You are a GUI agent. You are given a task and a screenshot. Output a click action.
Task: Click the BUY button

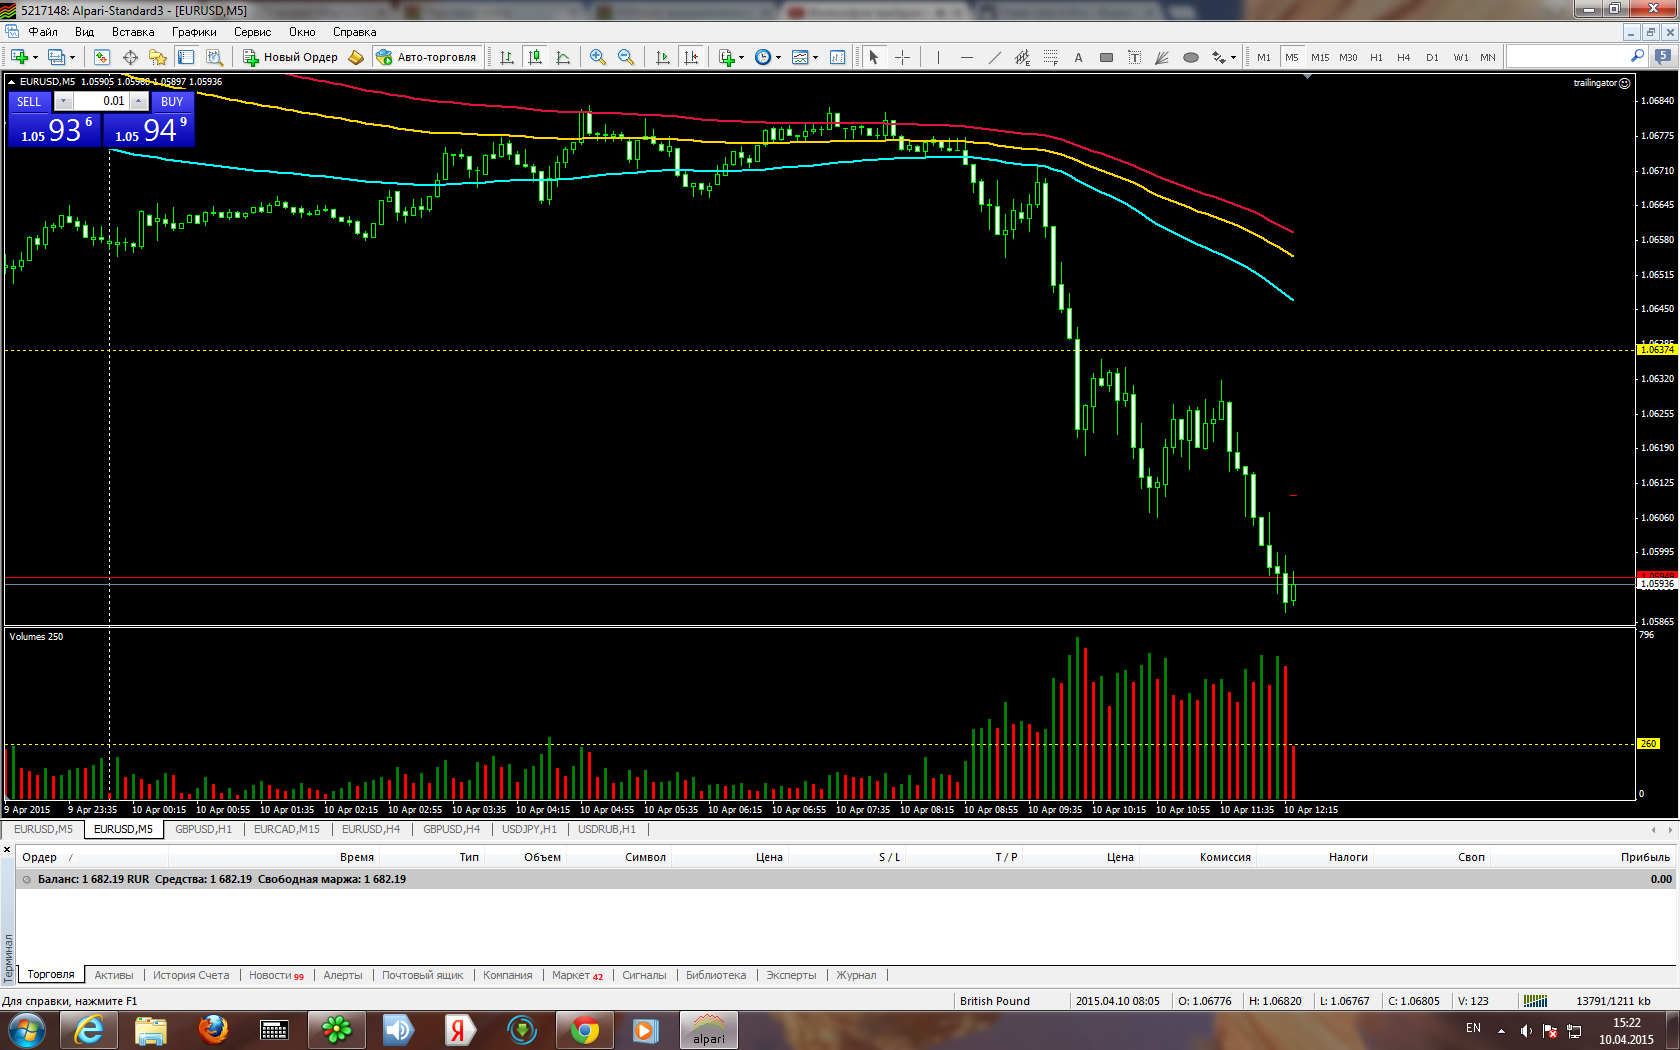point(172,101)
